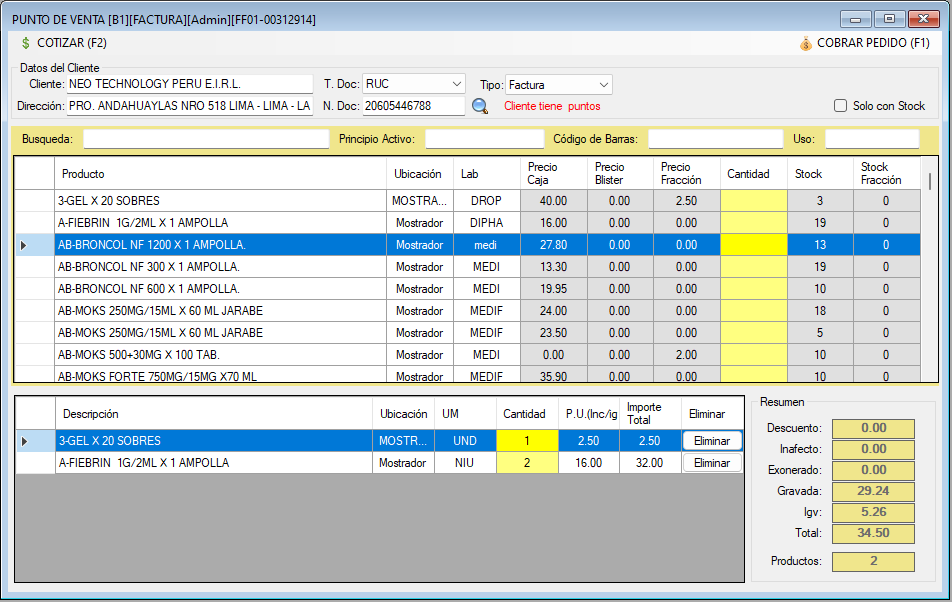Click the green dollar Cotizar icon
The image size is (952, 602).
coord(25,43)
